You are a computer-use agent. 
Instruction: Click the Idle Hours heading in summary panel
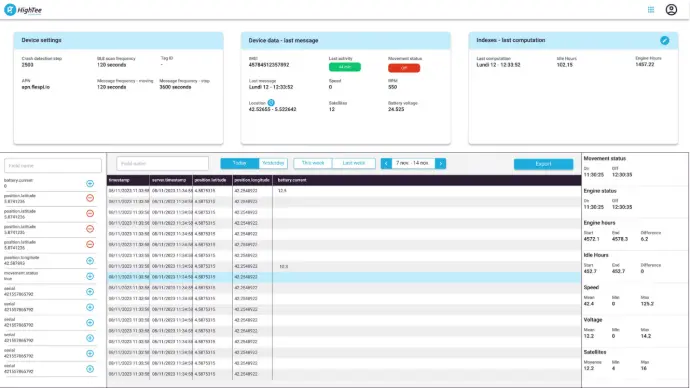coord(596,255)
